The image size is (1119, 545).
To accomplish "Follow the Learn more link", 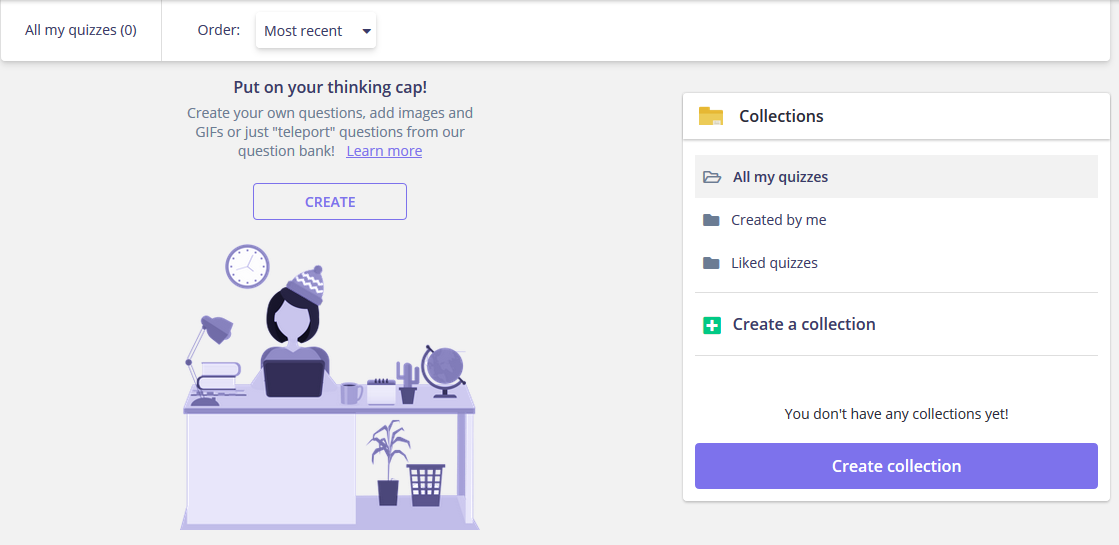I will coord(384,151).
